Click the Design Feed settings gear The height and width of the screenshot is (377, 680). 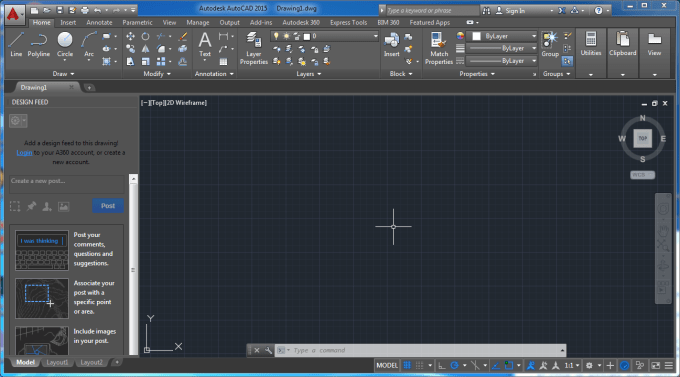[x=18, y=121]
